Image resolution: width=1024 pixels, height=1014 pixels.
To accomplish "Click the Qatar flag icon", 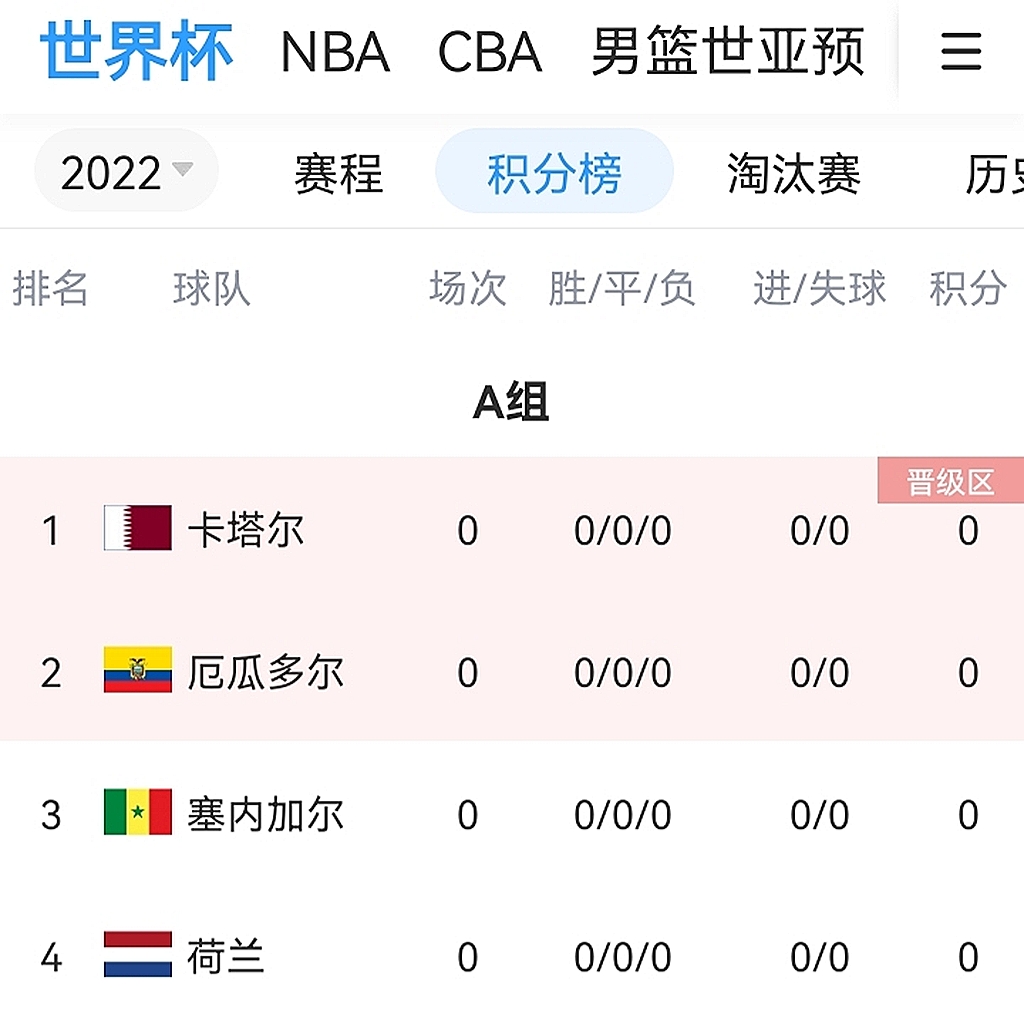I will click(138, 529).
